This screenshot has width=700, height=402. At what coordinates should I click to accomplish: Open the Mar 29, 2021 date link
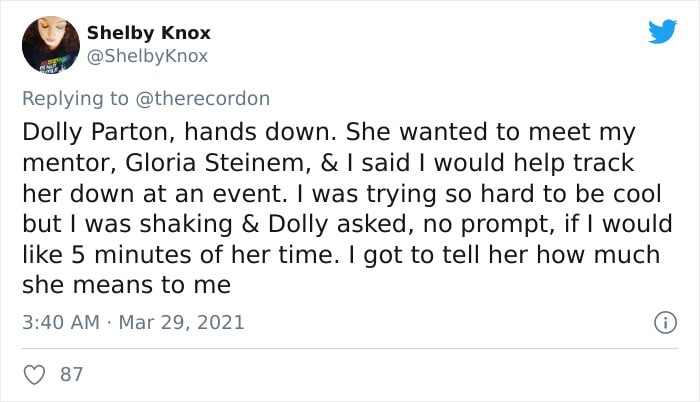[x=181, y=322]
